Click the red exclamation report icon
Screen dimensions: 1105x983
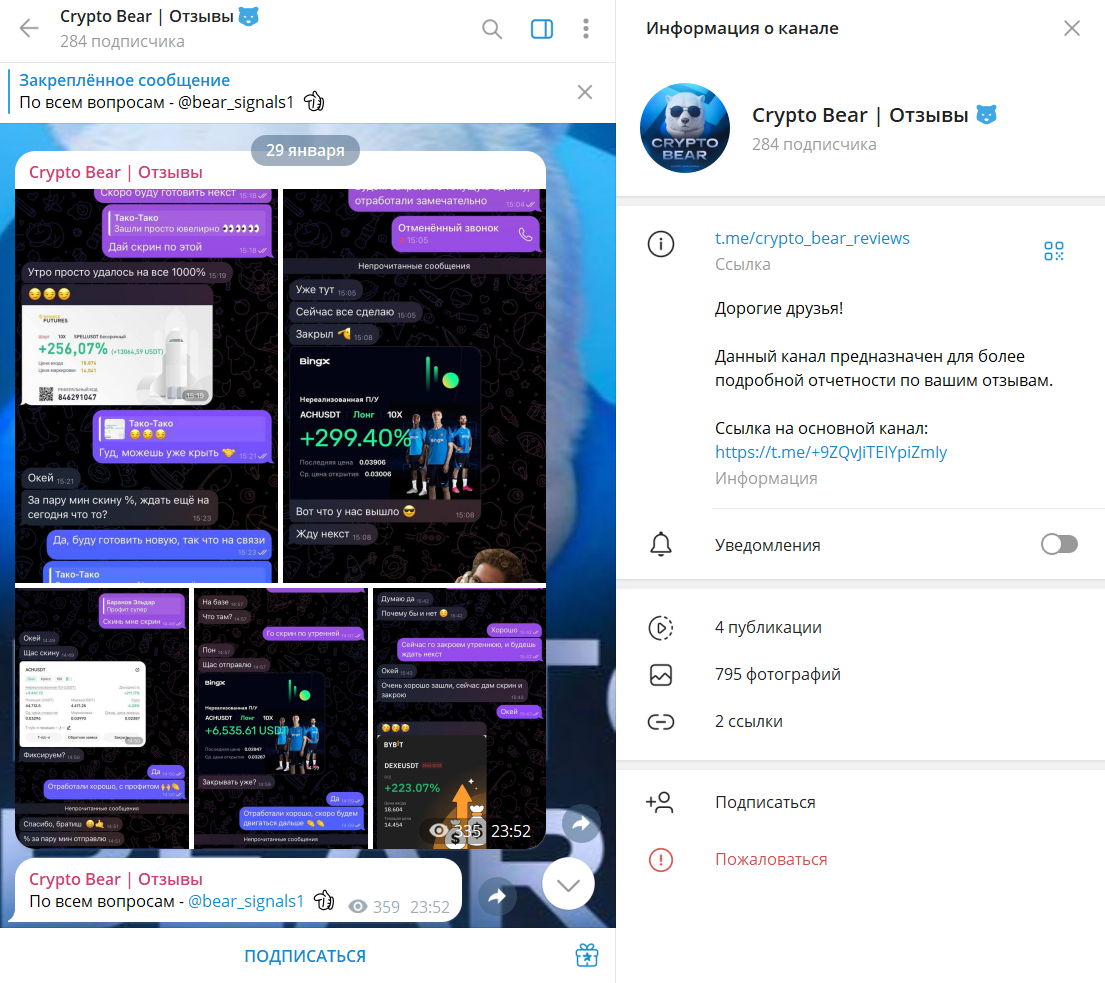[661, 860]
